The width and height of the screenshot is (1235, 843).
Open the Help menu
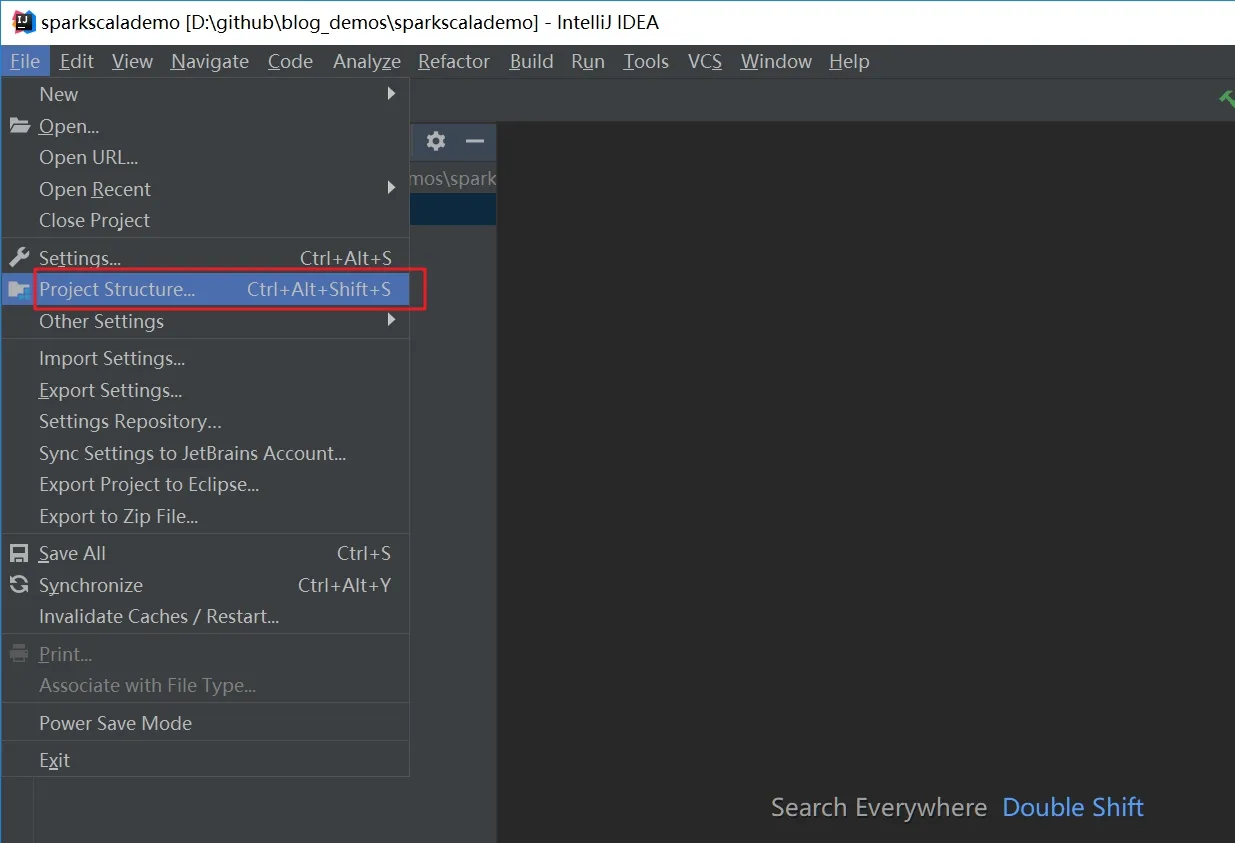[849, 61]
